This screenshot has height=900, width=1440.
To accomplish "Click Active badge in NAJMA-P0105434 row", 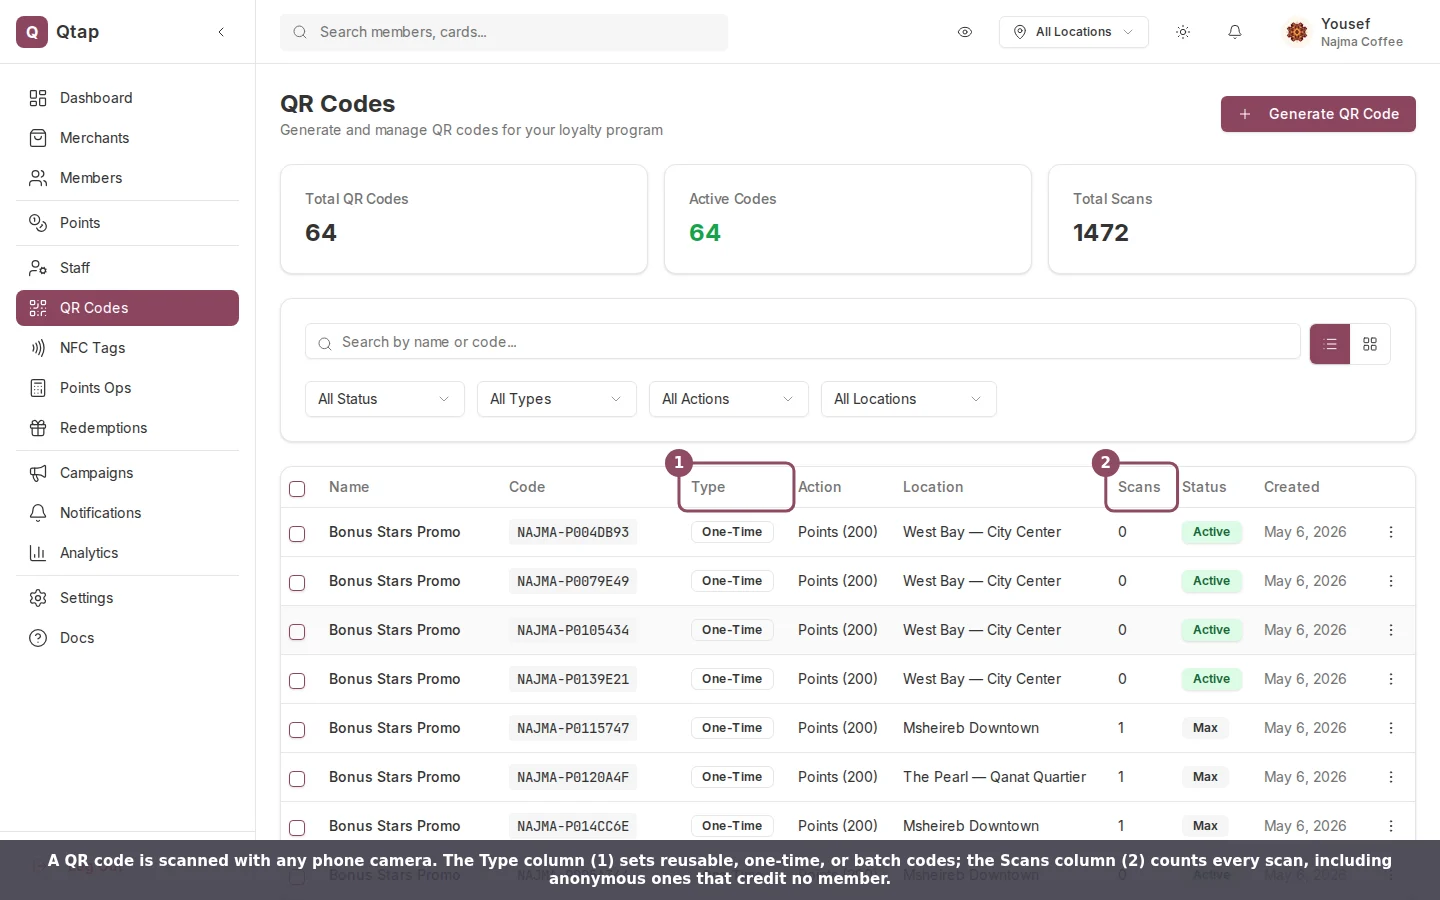I will [1212, 630].
